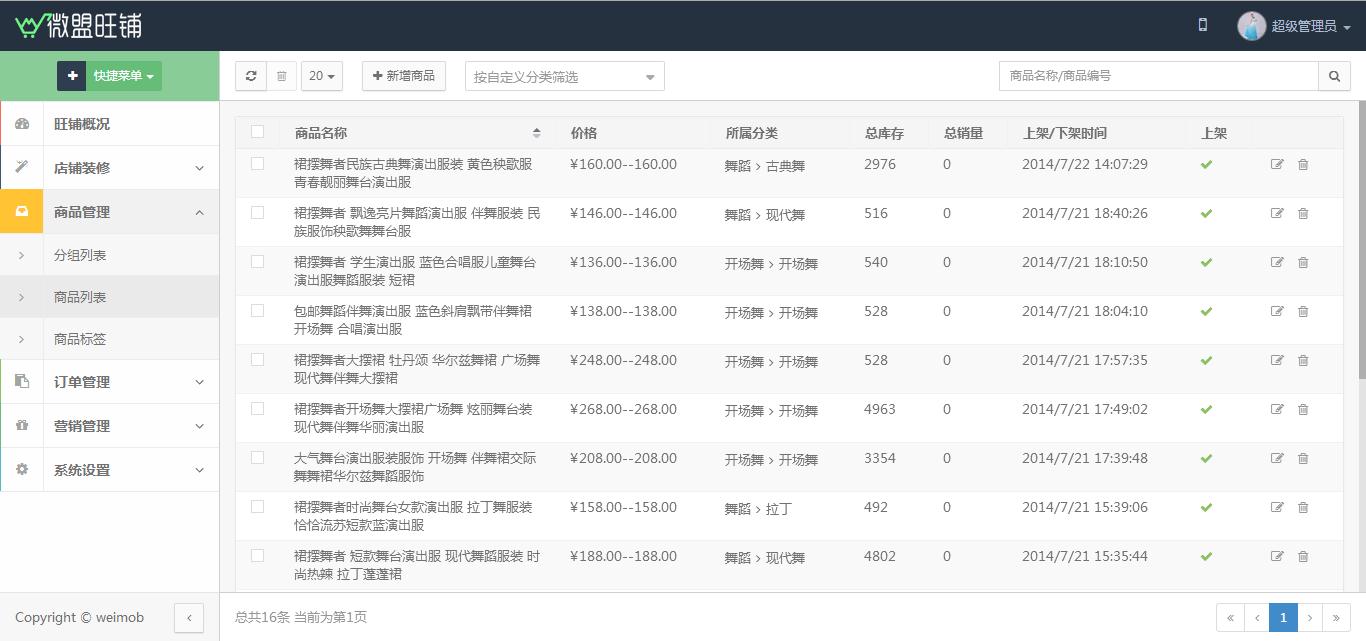Edit the product priced ¥160.00
Viewport: 1366px width, 641px height.
(1277, 164)
